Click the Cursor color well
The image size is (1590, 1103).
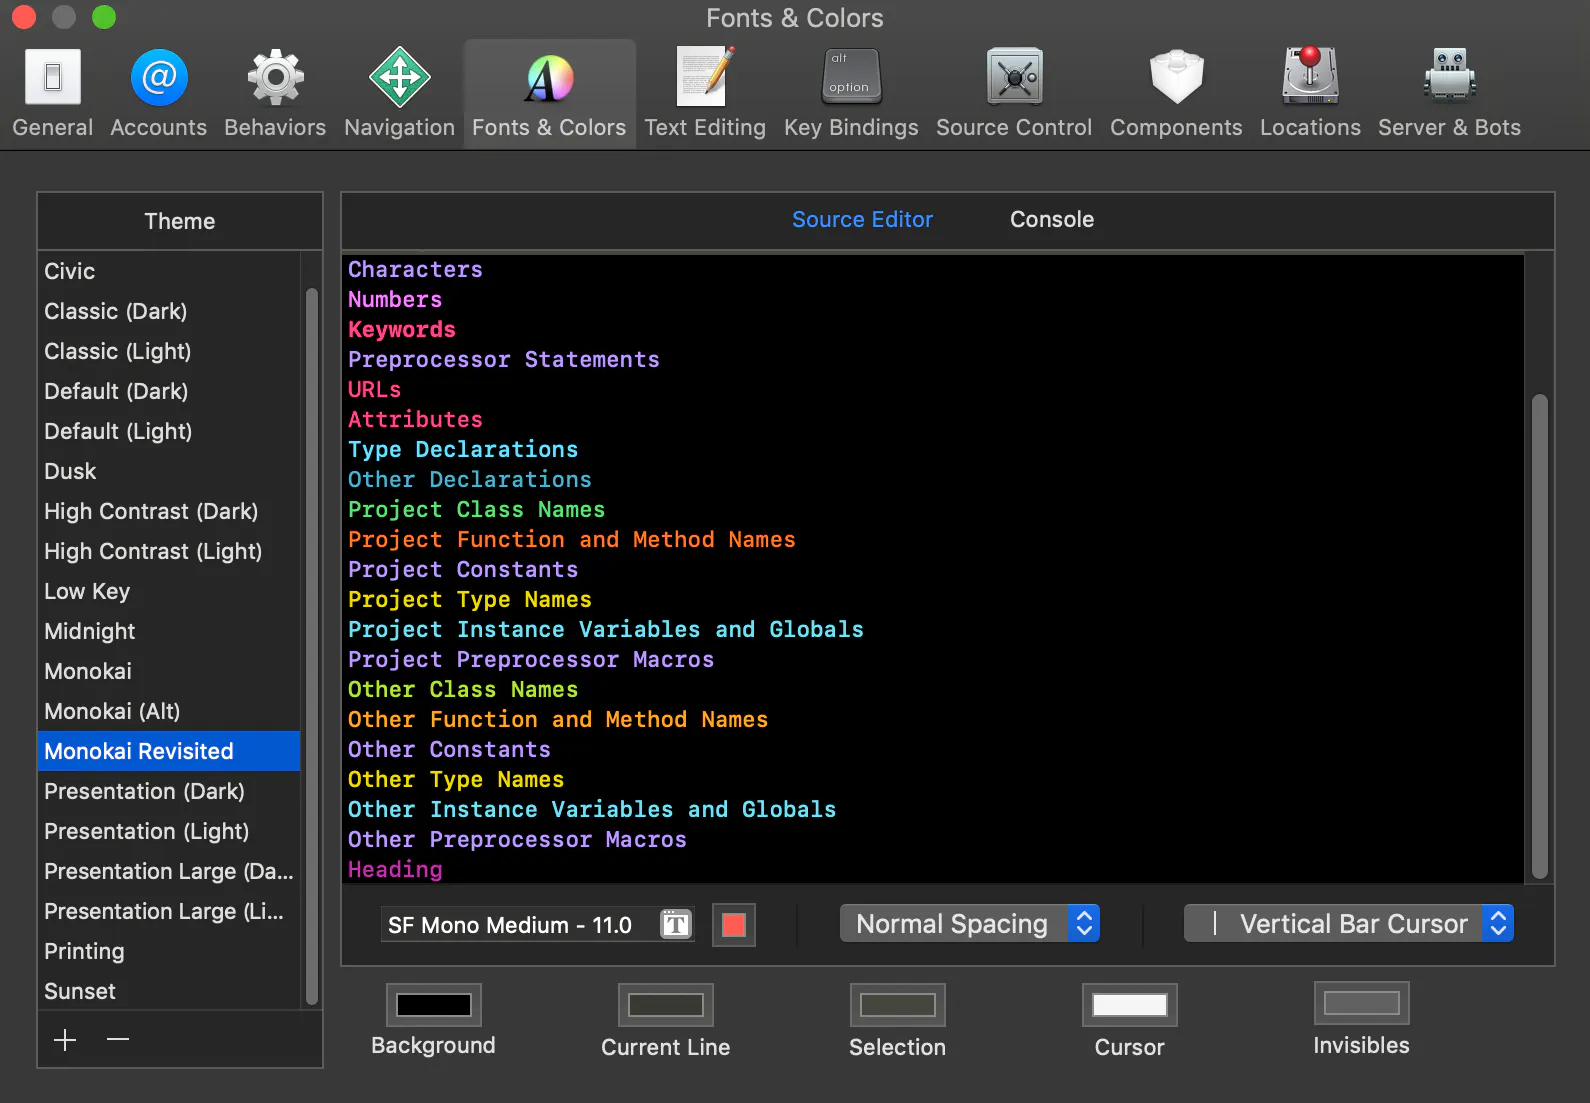click(1130, 1005)
